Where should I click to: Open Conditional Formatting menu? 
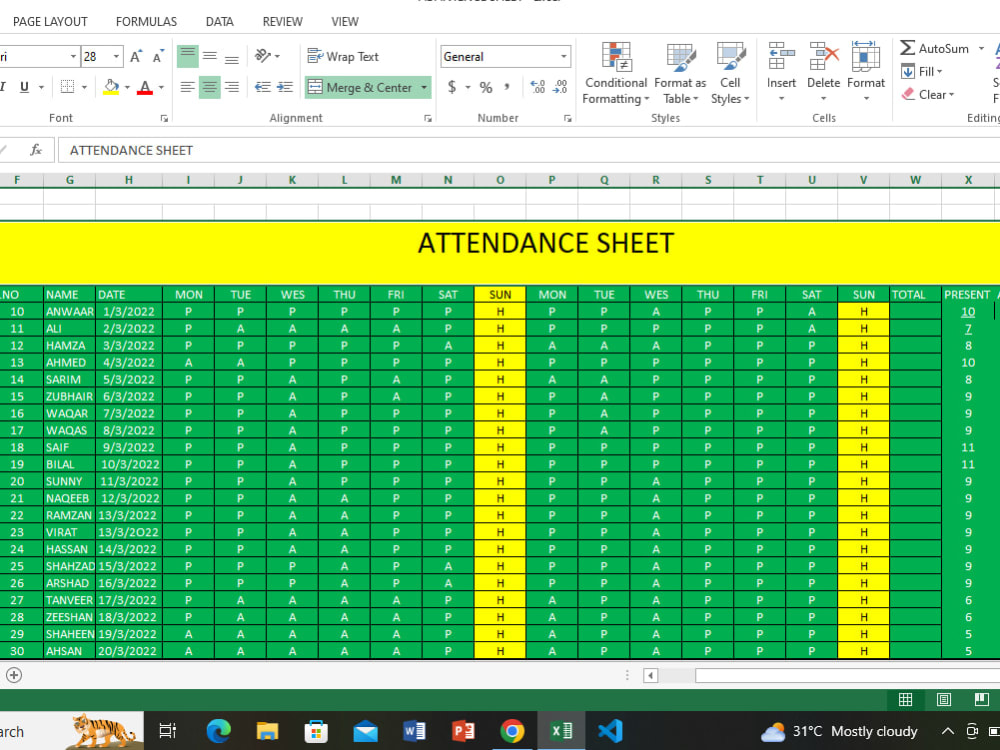(x=616, y=73)
